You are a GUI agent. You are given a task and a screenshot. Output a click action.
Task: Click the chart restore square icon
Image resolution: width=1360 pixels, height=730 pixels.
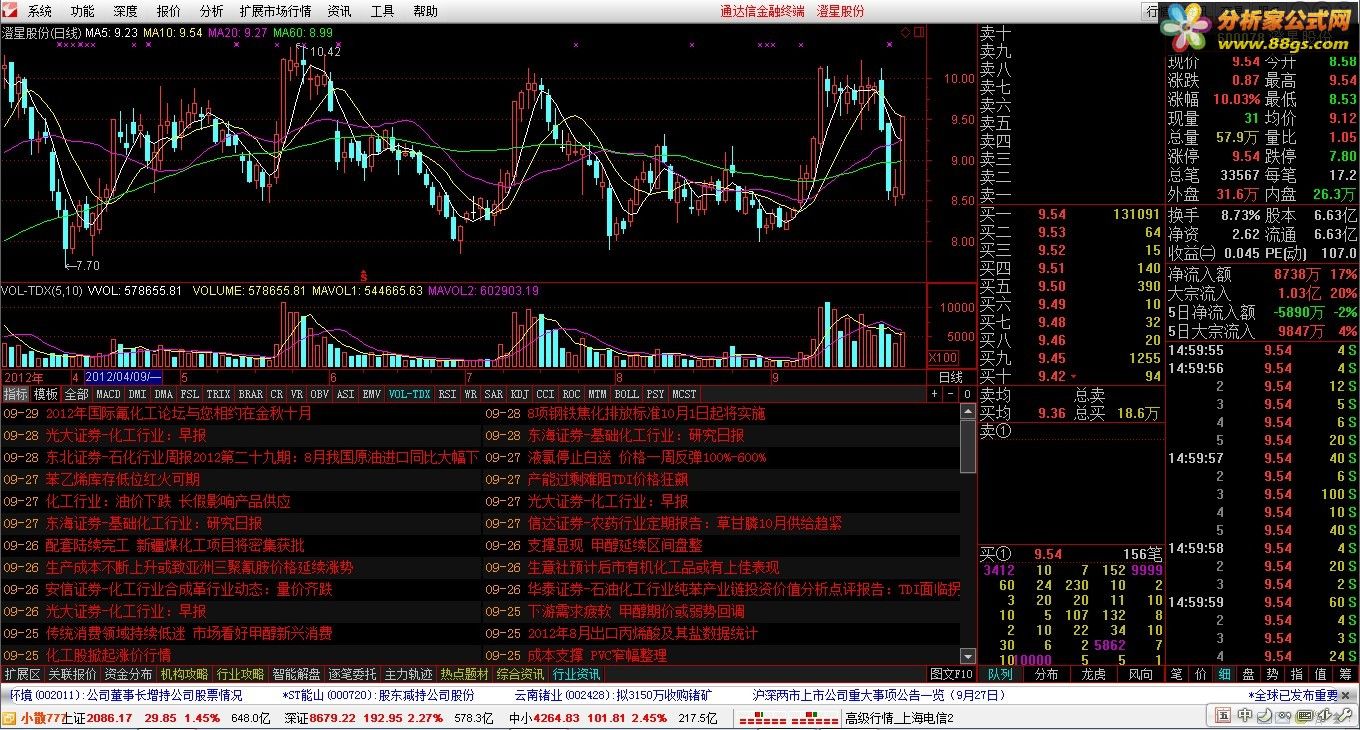[920, 32]
